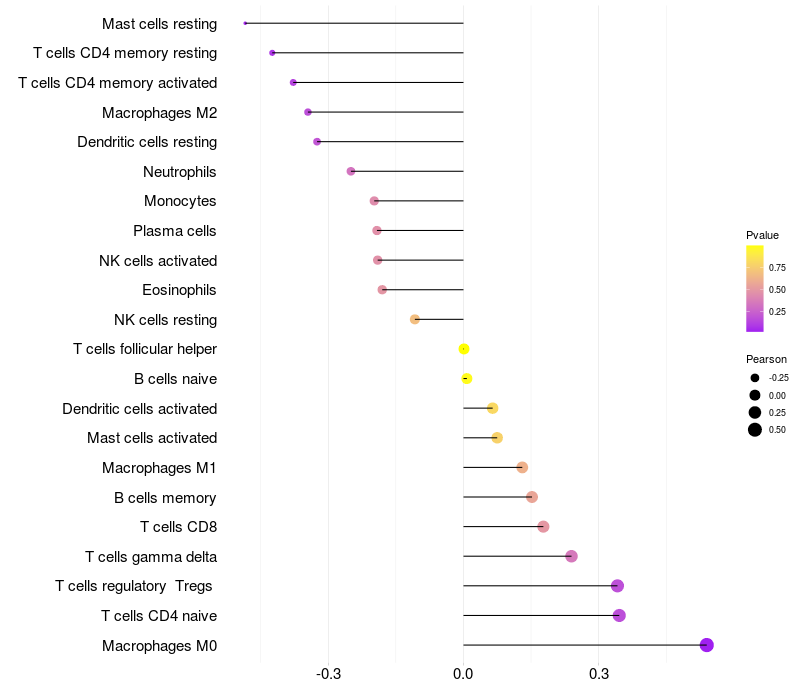Click the yellow B cells naive dot
Screen dimensions: 800x700
[466, 379]
